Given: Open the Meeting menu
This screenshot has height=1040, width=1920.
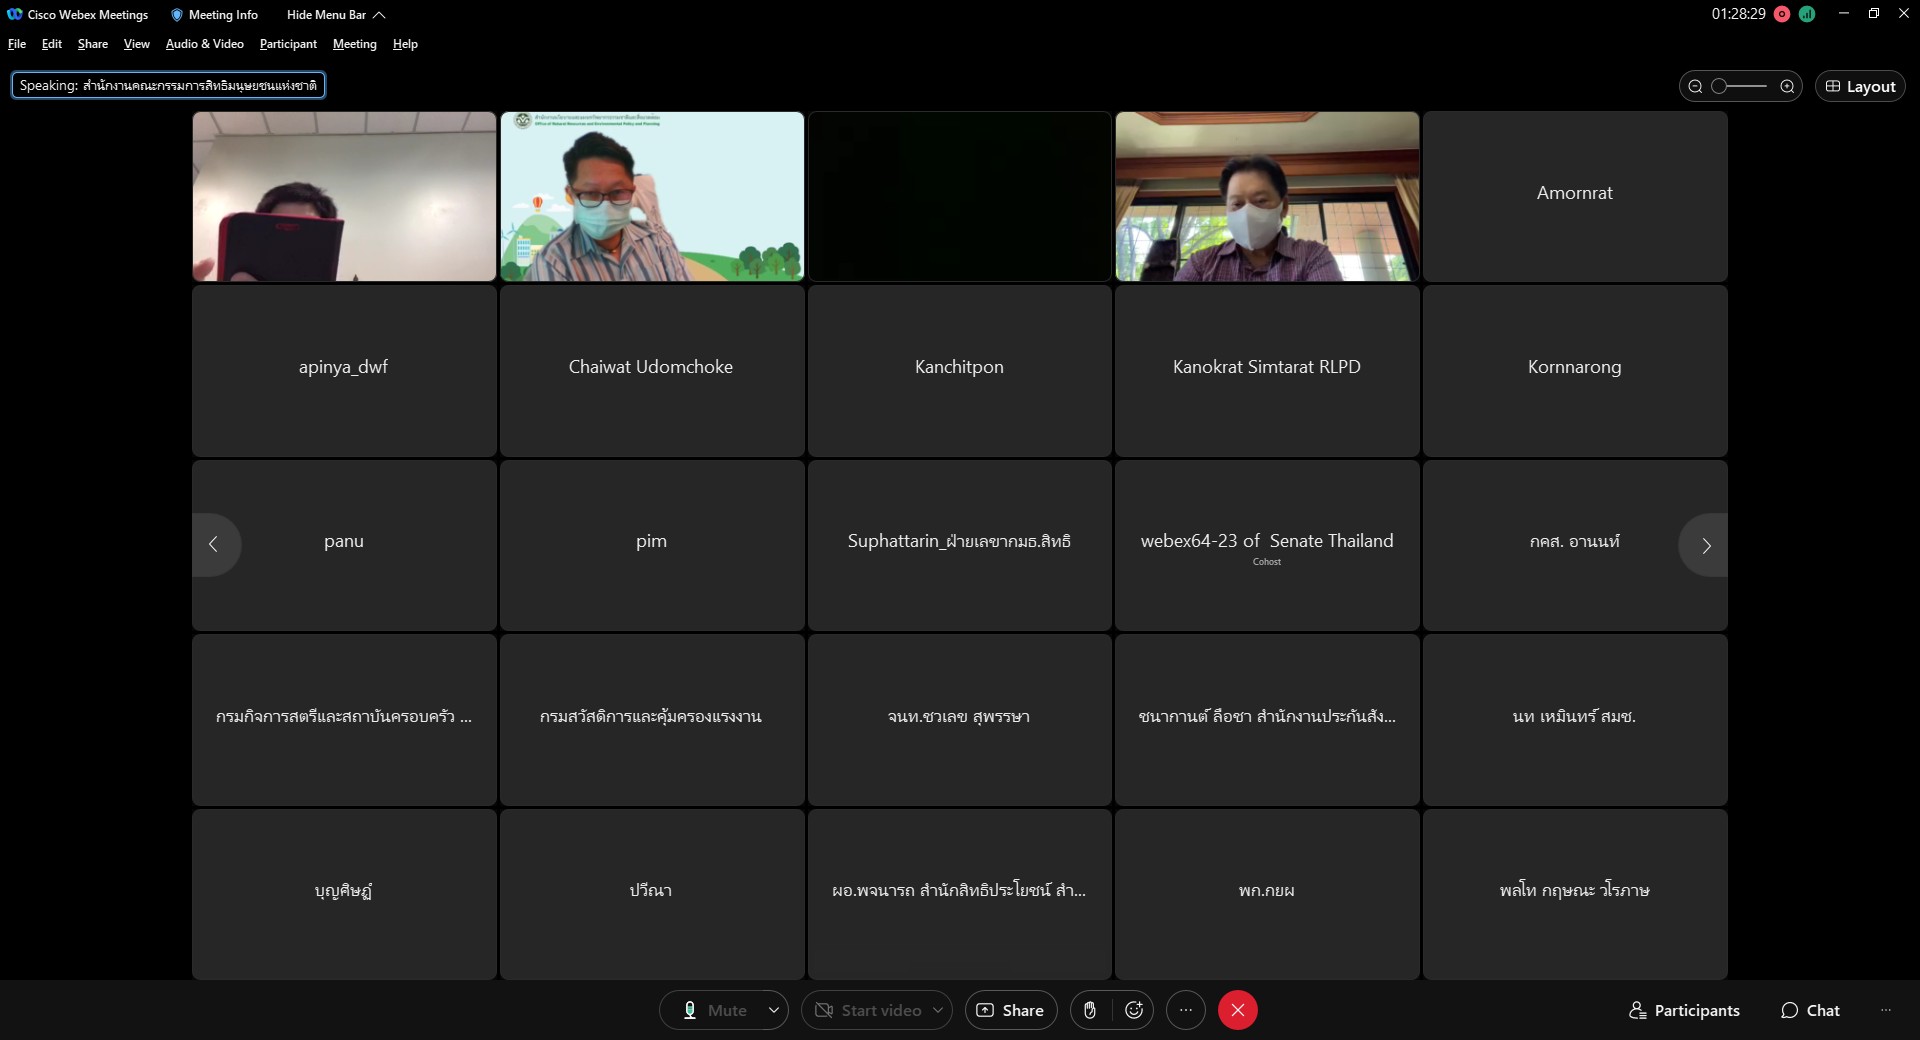Looking at the screenshot, I should [x=355, y=44].
